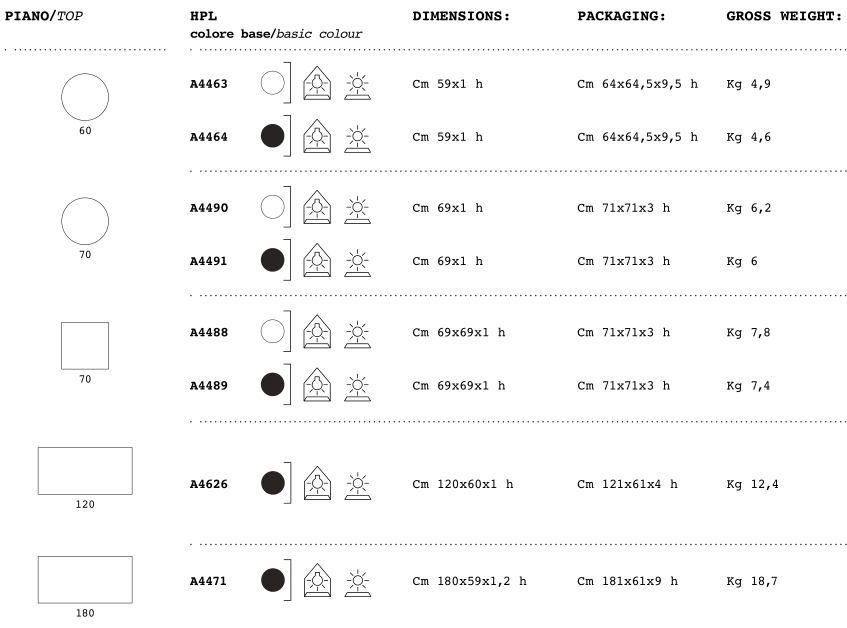
Task: Click the indoor house icon for A4626
Action: pyautogui.click(x=316, y=484)
